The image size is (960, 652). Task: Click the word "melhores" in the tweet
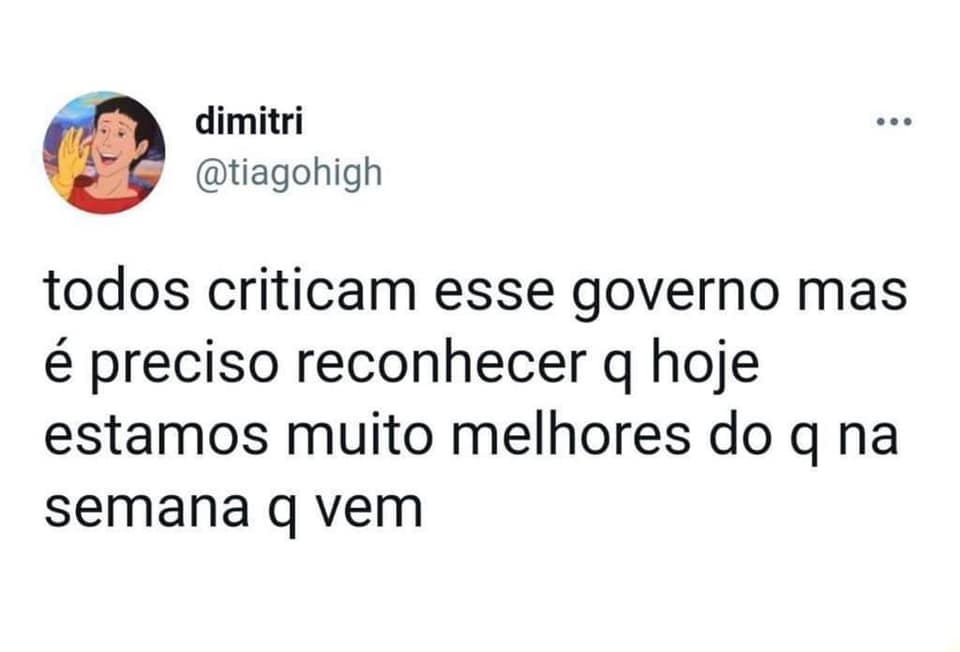pyautogui.click(x=572, y=435)
